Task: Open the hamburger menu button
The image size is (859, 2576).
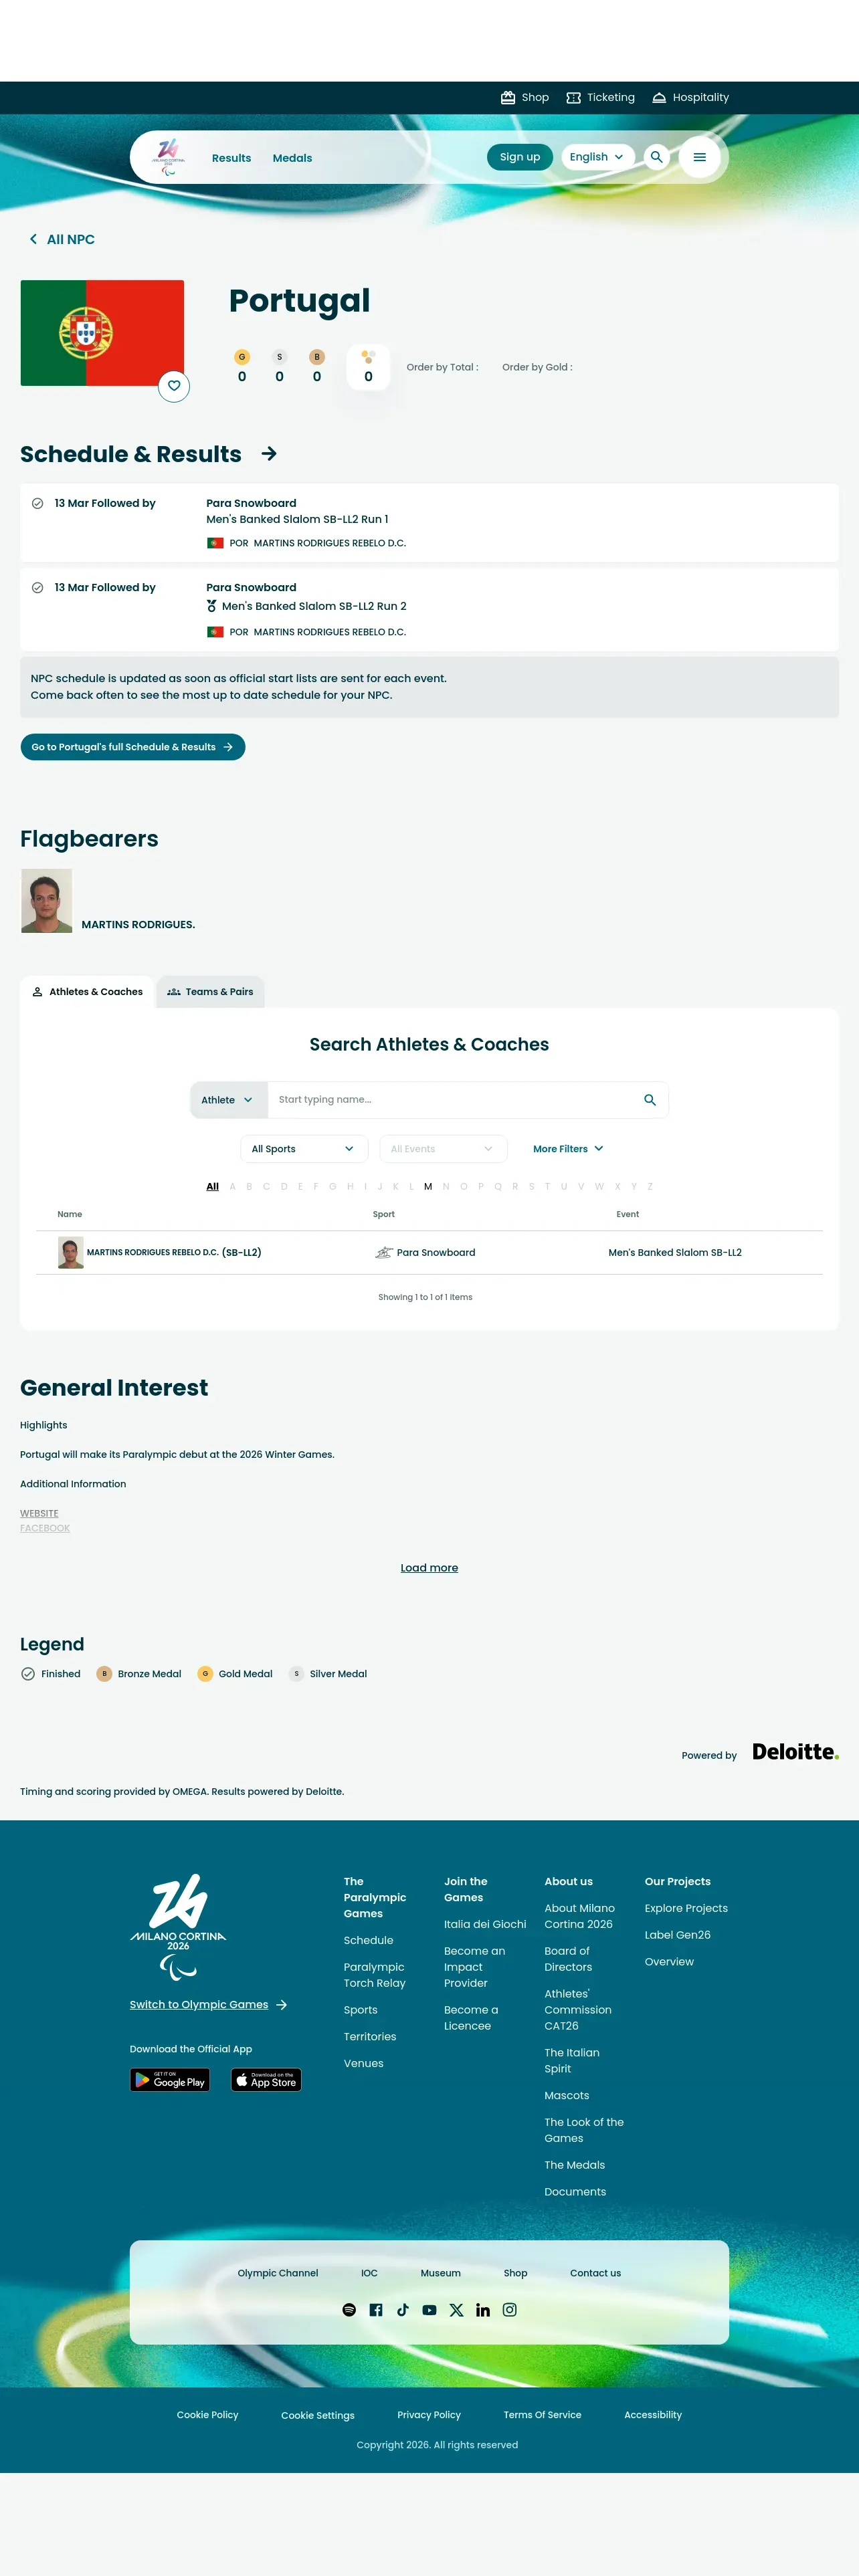Action: click(x=699, y=157)
